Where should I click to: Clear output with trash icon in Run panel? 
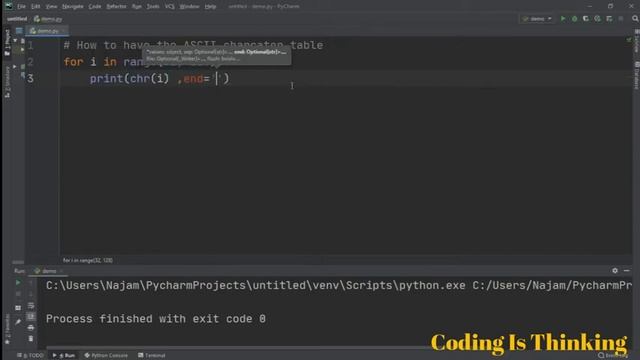tap(31, 338)
